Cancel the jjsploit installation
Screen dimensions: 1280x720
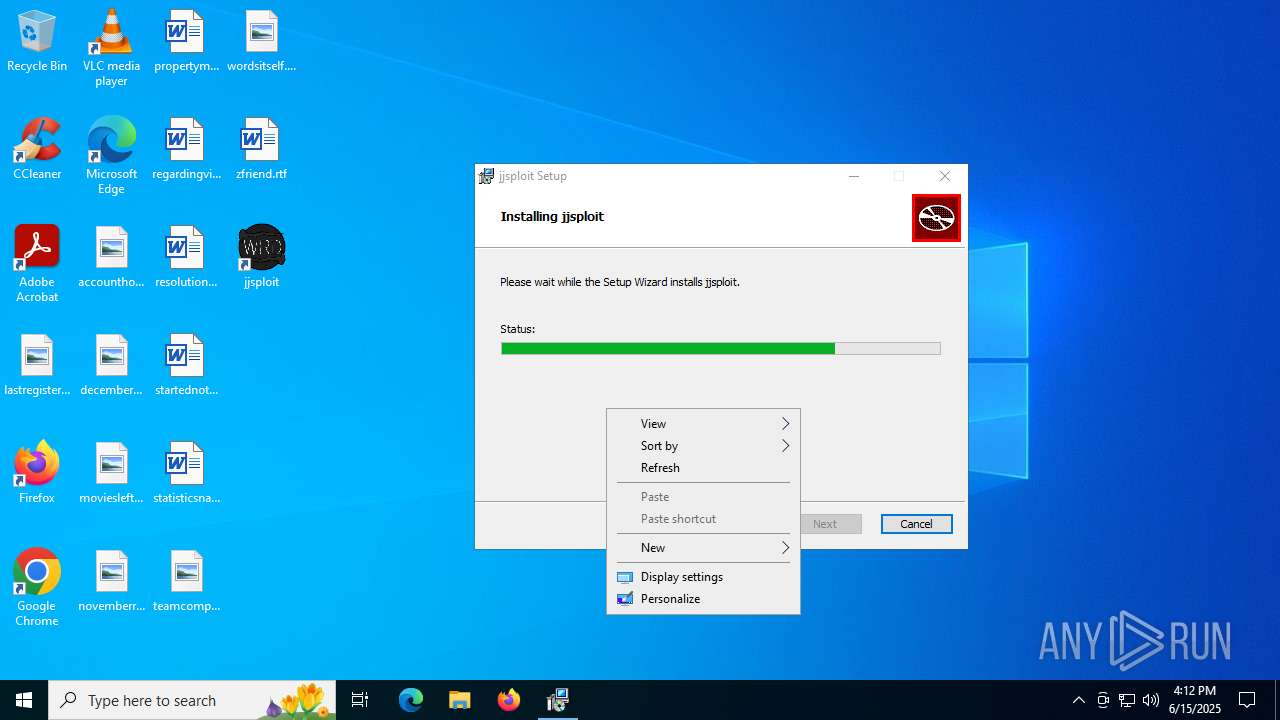[916, 524]
